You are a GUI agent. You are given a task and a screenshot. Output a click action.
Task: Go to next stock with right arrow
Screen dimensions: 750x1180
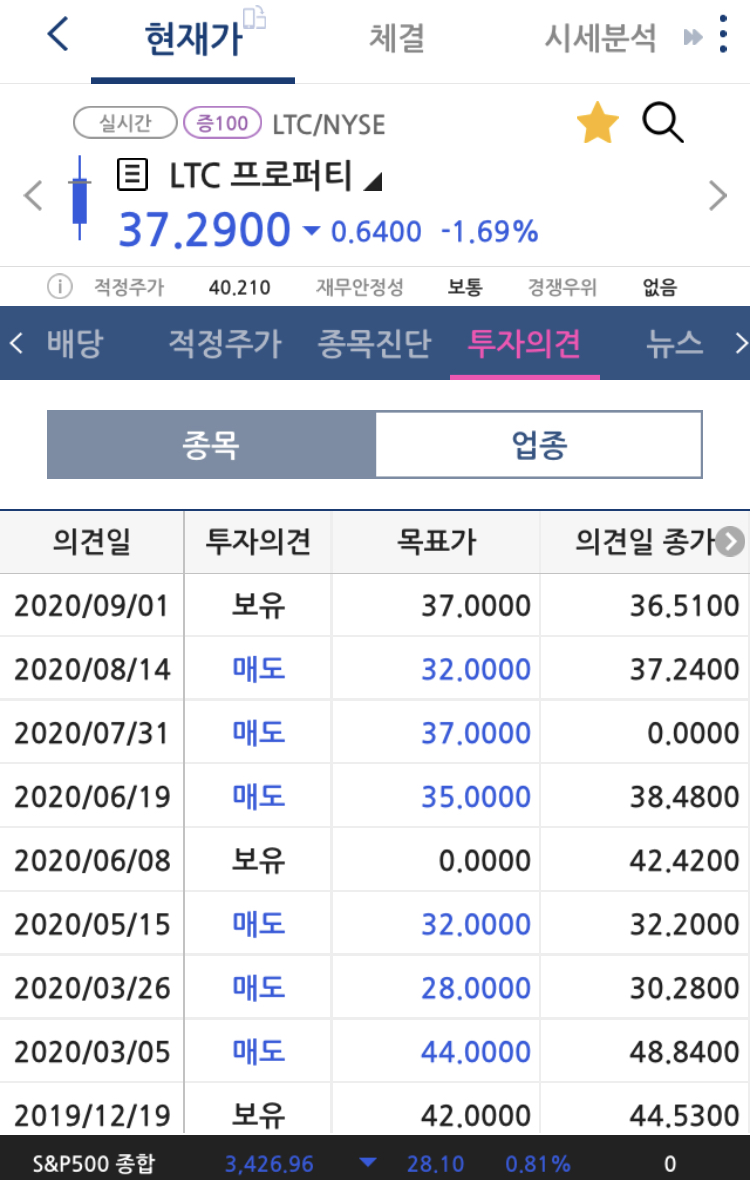tap(718, 196)
